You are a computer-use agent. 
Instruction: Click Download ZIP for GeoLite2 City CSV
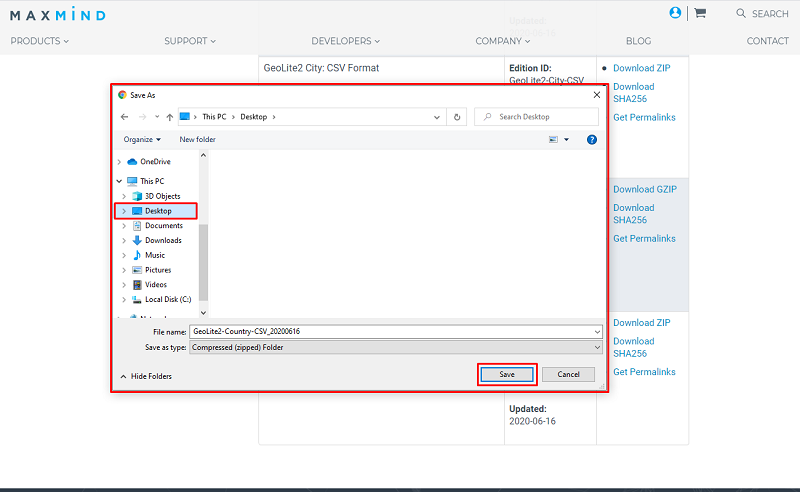pos(641,68)
